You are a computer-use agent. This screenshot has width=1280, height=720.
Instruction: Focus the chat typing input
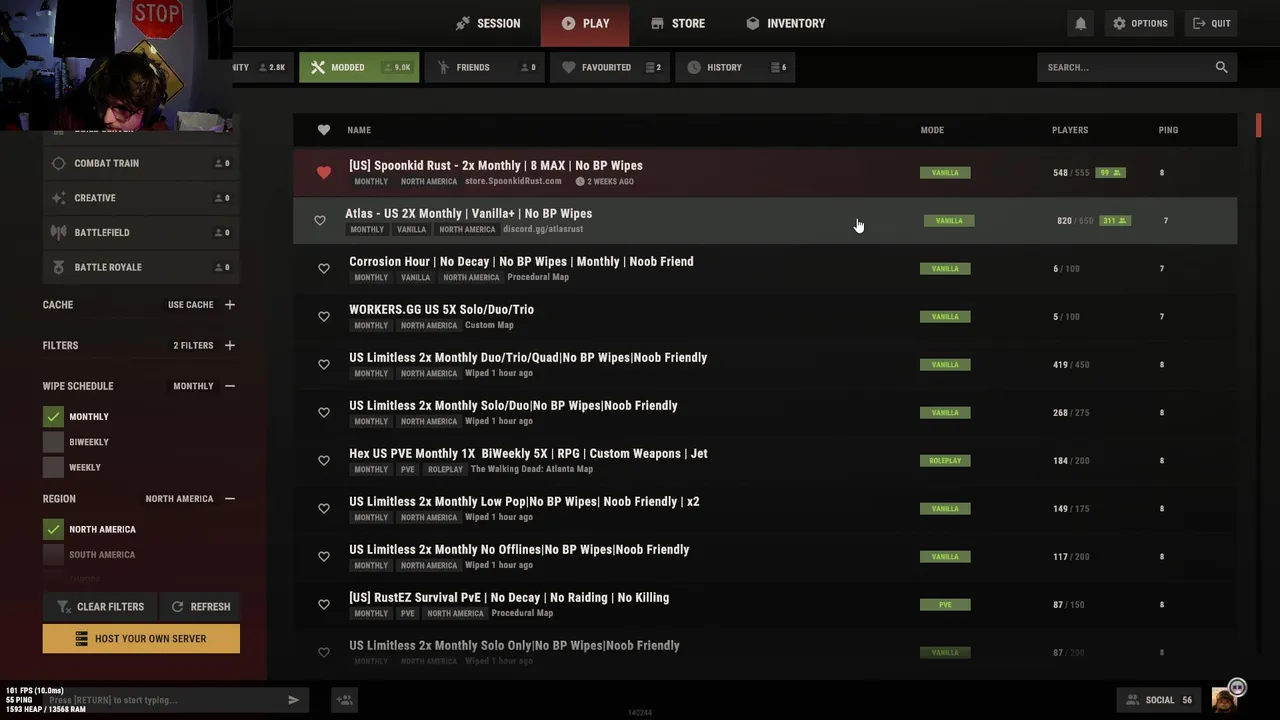pos(165,700)
